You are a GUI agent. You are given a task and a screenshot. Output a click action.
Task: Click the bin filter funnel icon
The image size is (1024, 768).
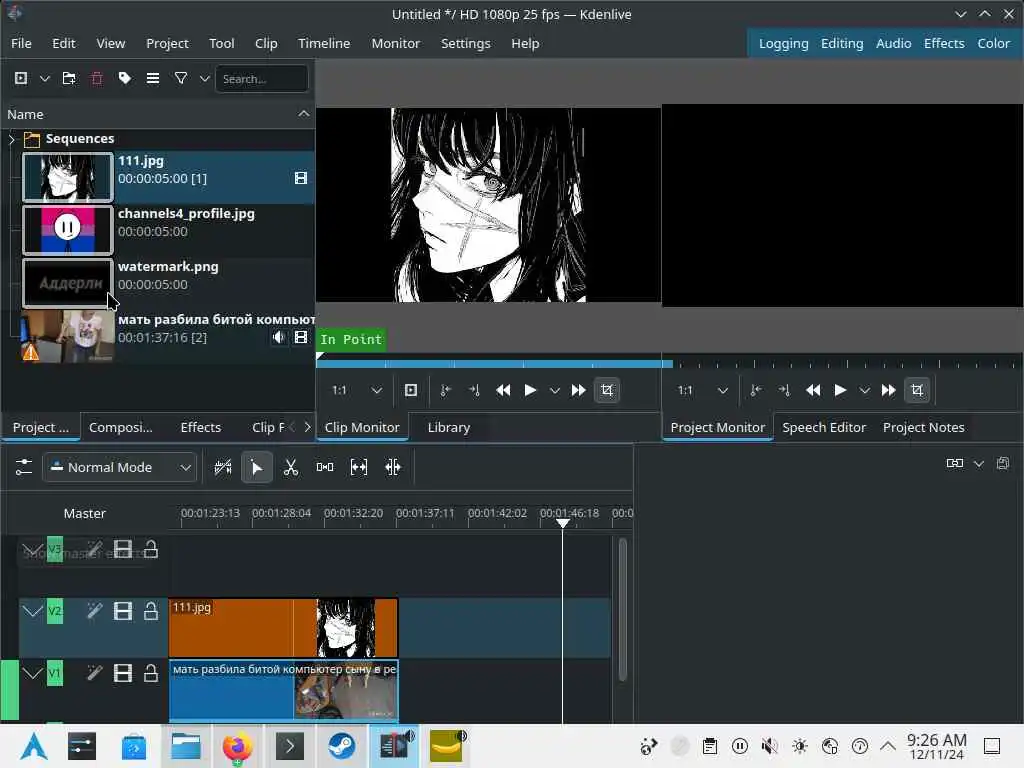[x=181, y=78]
